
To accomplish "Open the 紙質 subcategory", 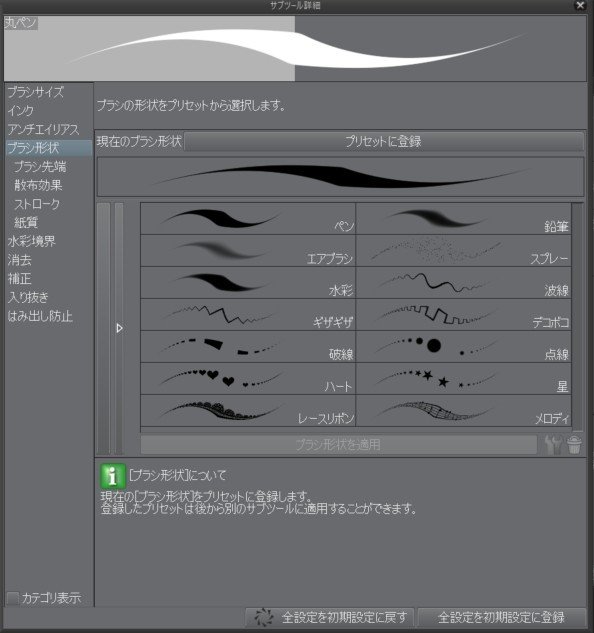I will 49,222.
